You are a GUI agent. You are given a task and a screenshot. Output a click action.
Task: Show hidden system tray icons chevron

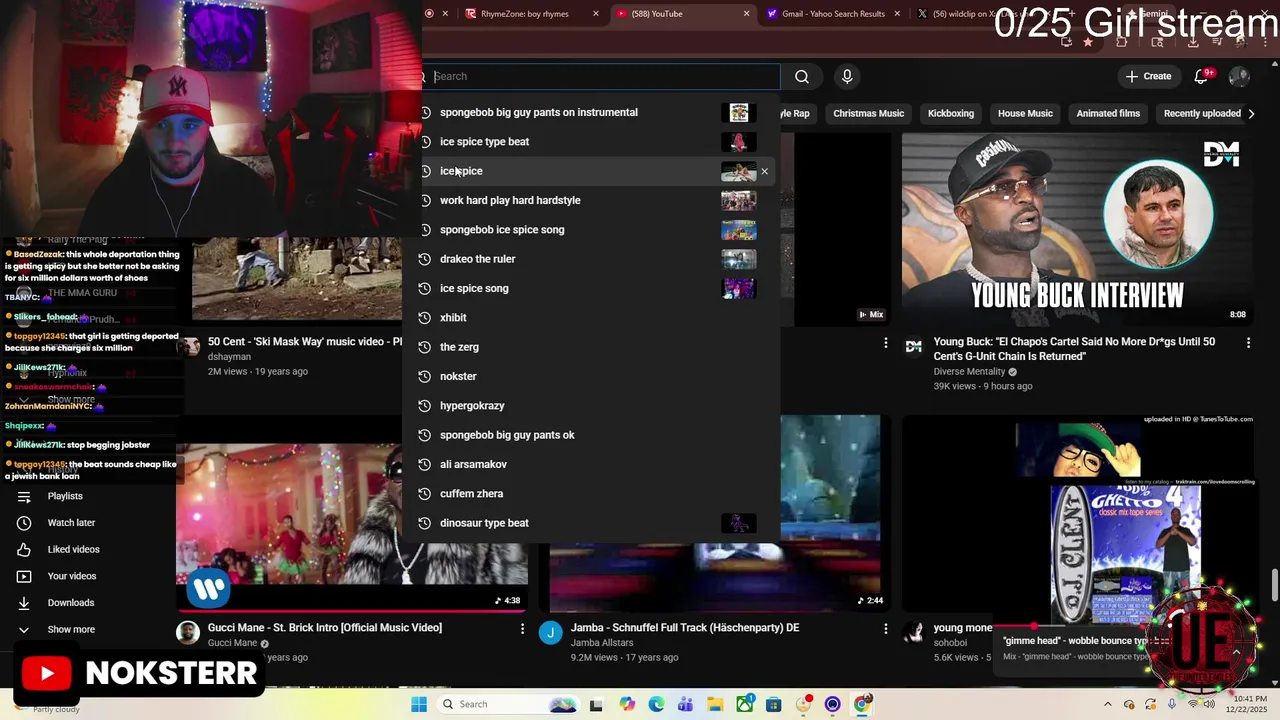click(x=1107, y=704)
